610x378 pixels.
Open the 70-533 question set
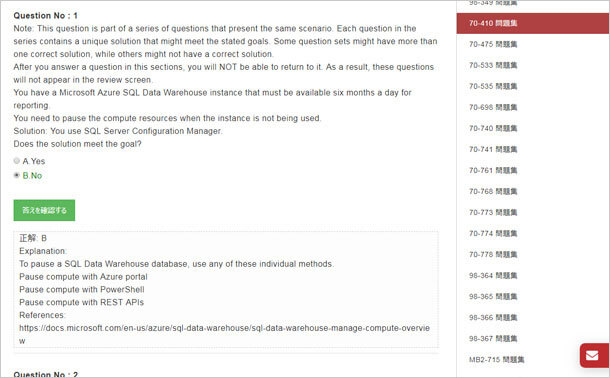pyautogui.click(x=493, y=65)
